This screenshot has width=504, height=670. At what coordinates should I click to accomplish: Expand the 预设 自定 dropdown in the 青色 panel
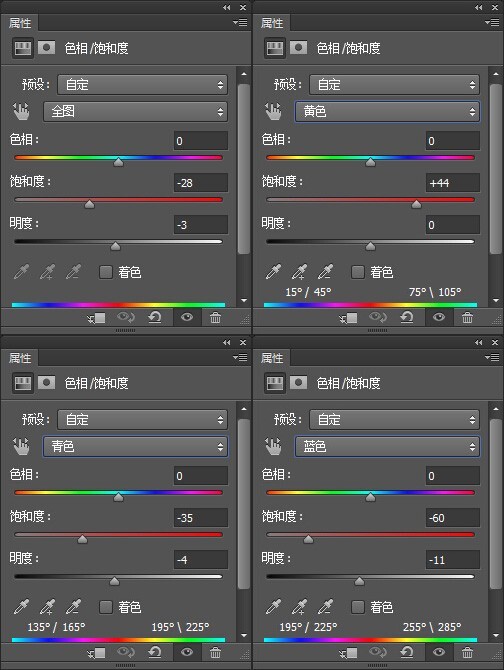pyautogui.click(x=143, y=419)
